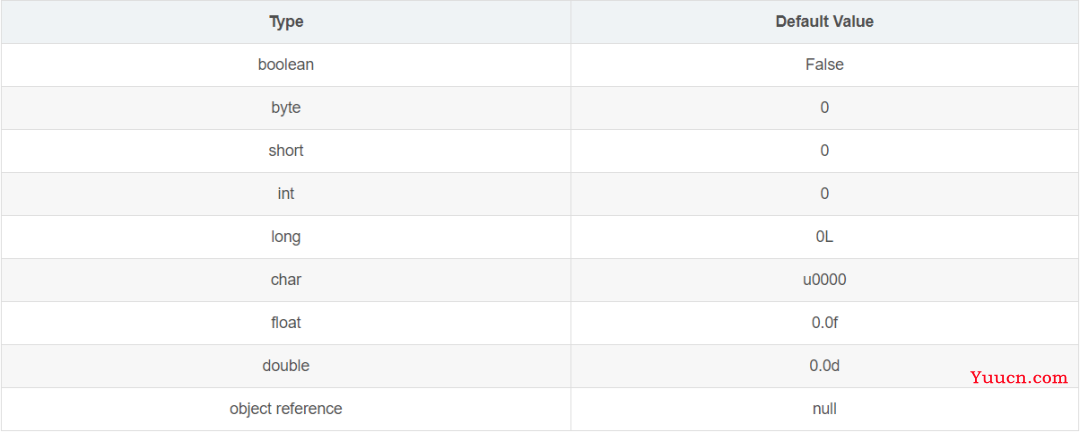The height and width of the screenshot is (432, 1080).
Task: Click the Yuucn.com watermark text
Action: coord(1019,378)
